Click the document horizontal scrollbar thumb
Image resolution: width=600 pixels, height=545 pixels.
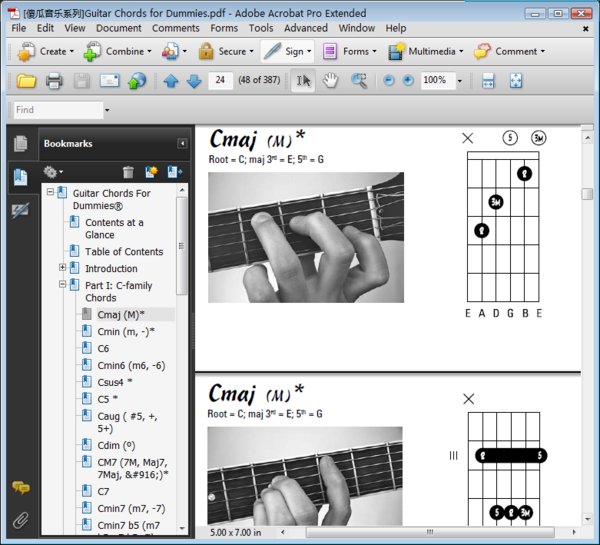[430, 532]
